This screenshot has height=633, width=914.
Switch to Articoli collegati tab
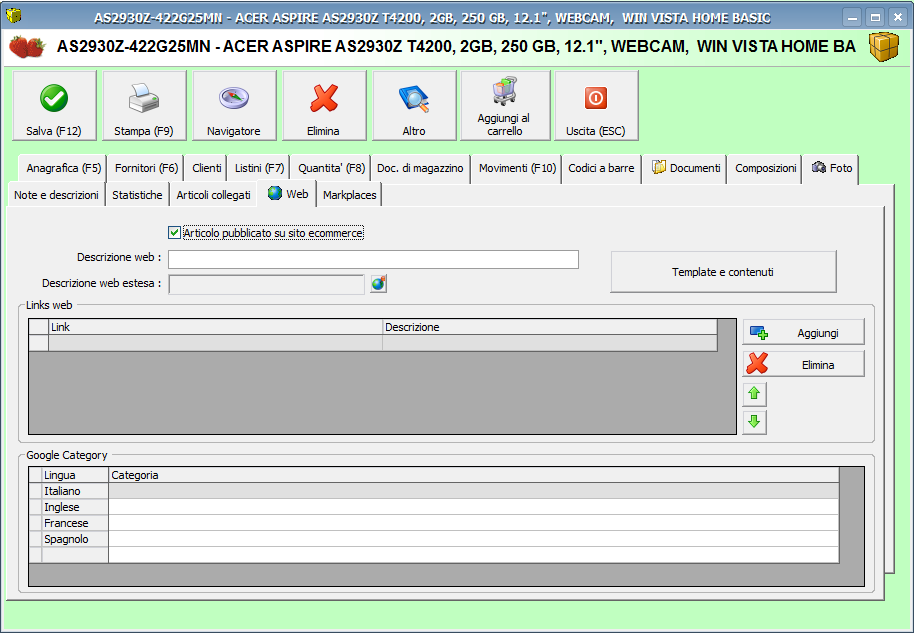coord(213,195)
